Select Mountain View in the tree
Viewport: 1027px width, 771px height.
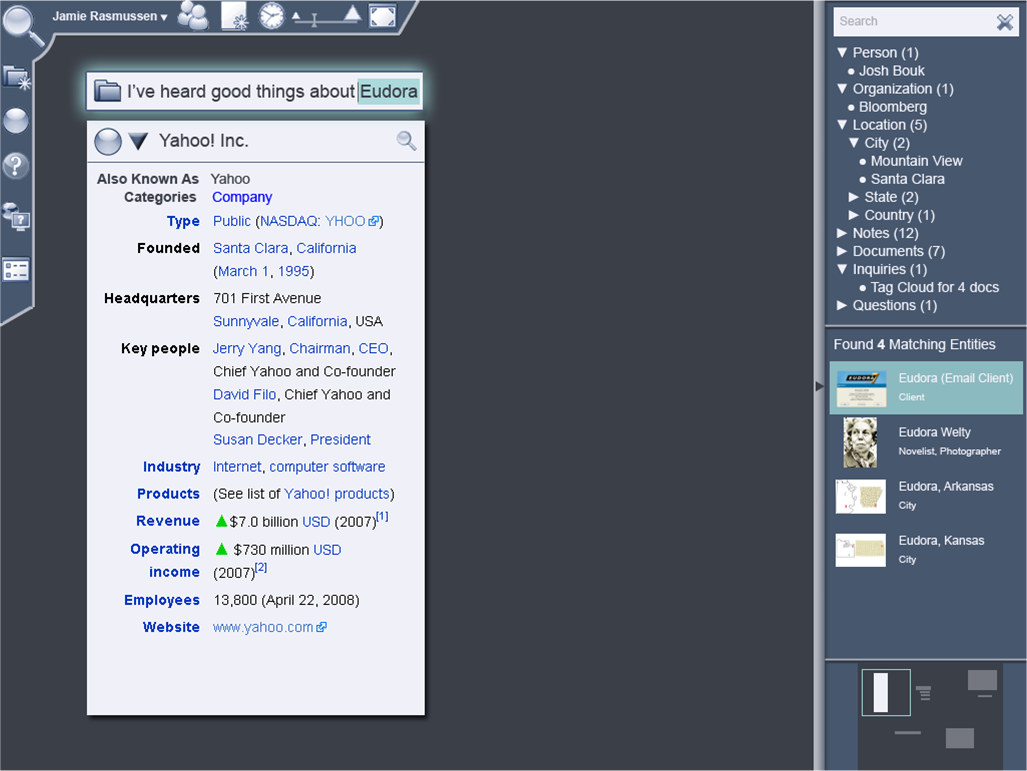pyautogui.click(x=916, y=161)
